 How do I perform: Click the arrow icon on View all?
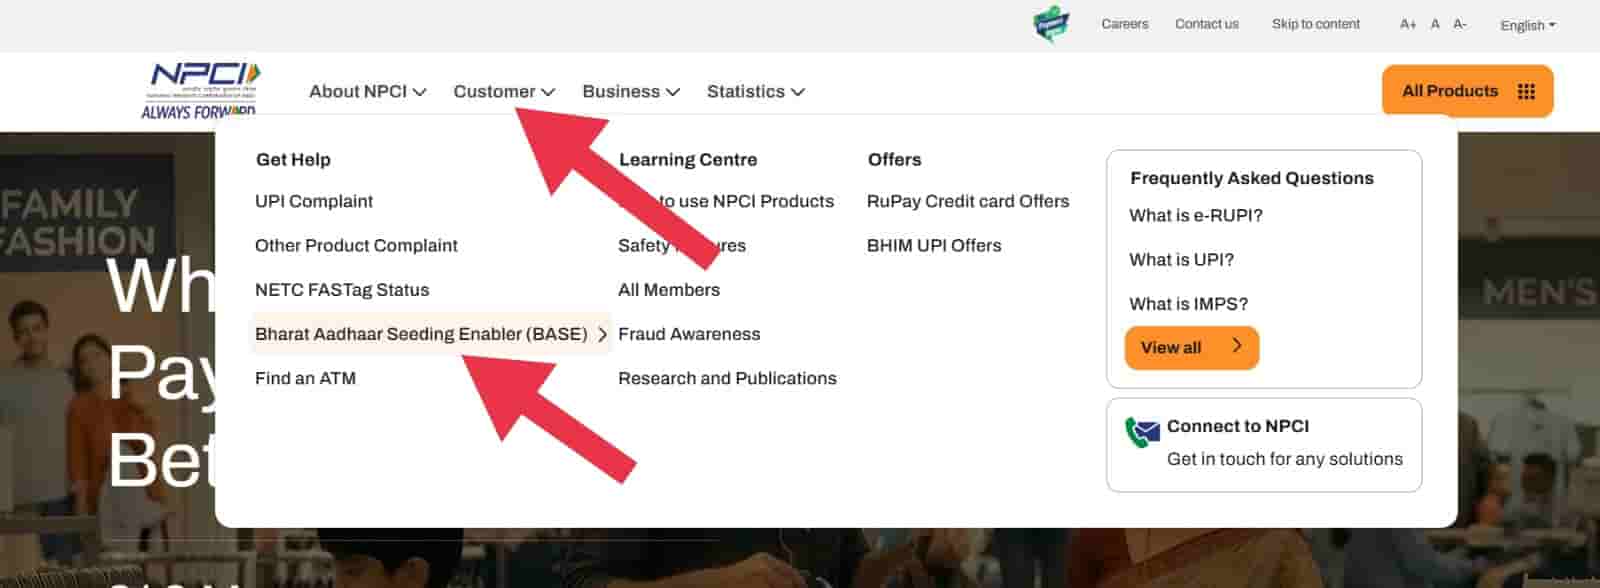(x=1237, y=346)
